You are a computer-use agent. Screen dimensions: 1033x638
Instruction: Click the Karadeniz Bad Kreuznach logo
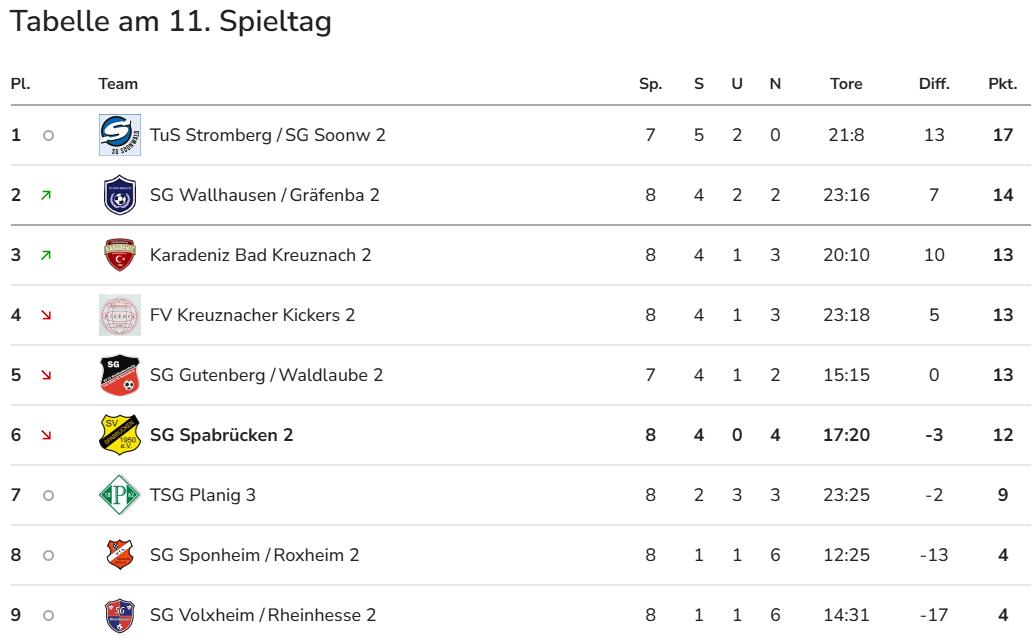(x=119, y=255)
